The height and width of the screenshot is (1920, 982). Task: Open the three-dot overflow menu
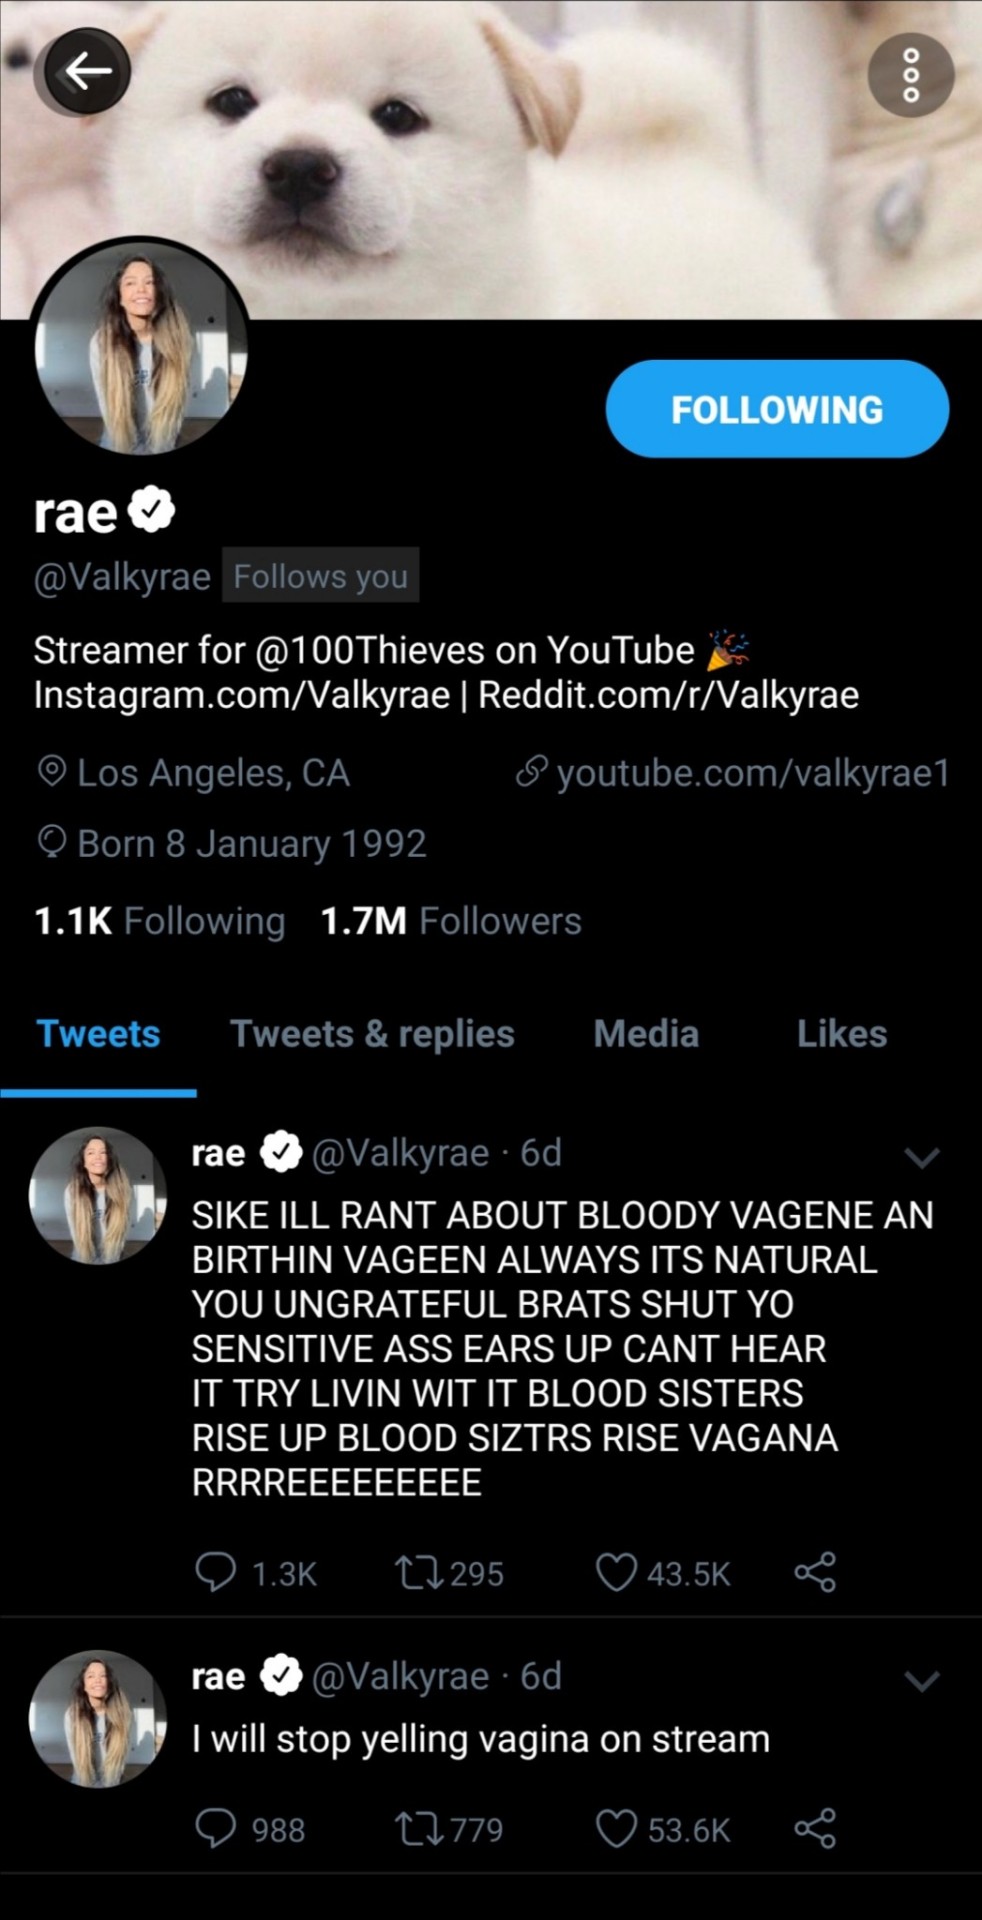[910, 75]
